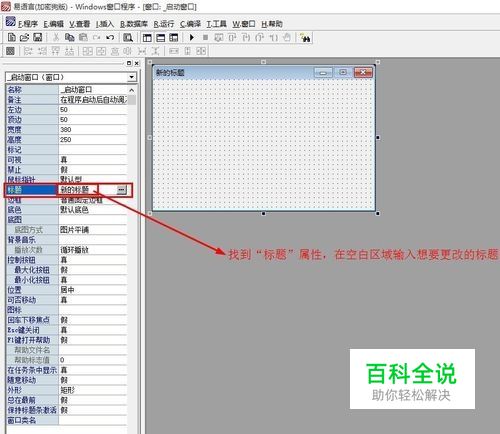Viewport: 500px width, 434px height.
Task: Open the V.查看 menu
Action: [x=80, y=24]
